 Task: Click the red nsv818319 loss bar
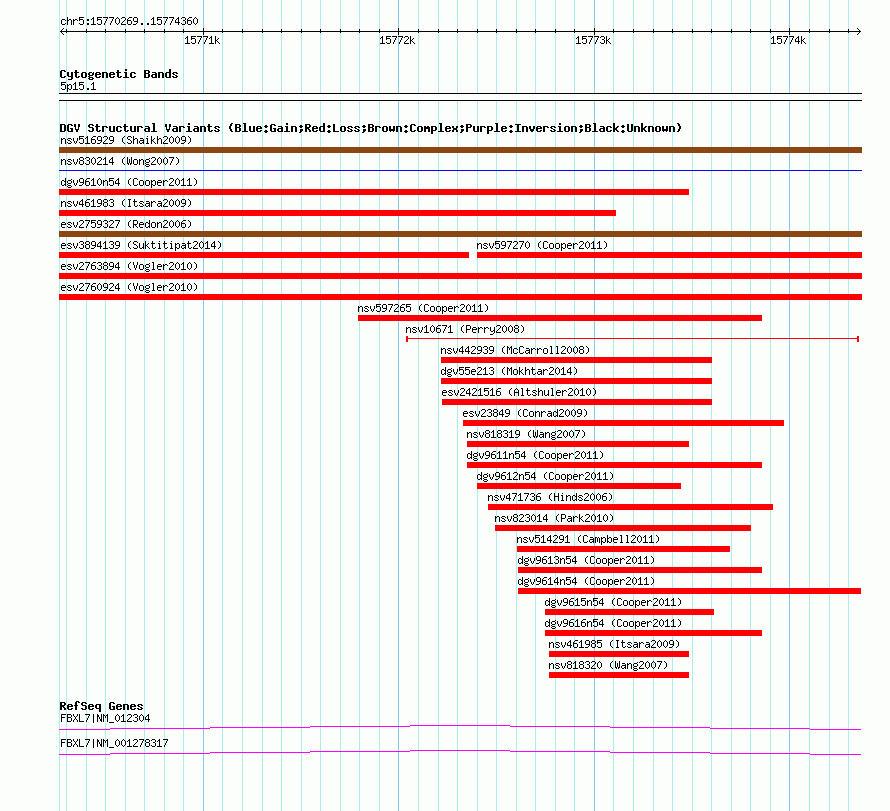pos(578,444)
